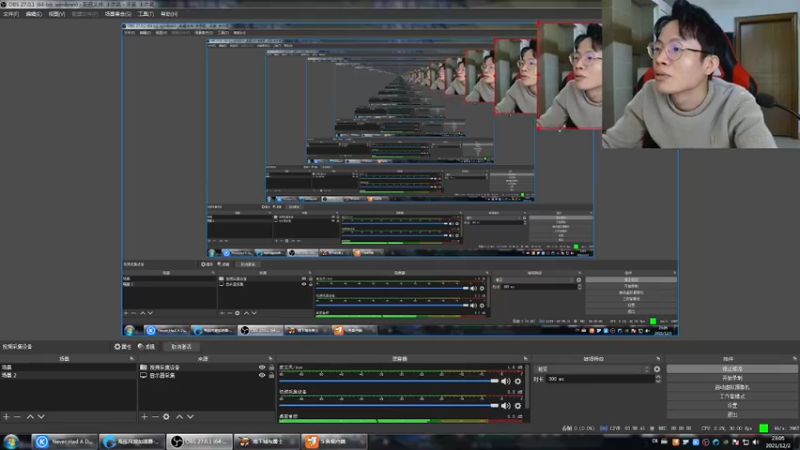Open the File menu
Image resolution: width=800 pixels, height=450 pixels.
point(11,14)
